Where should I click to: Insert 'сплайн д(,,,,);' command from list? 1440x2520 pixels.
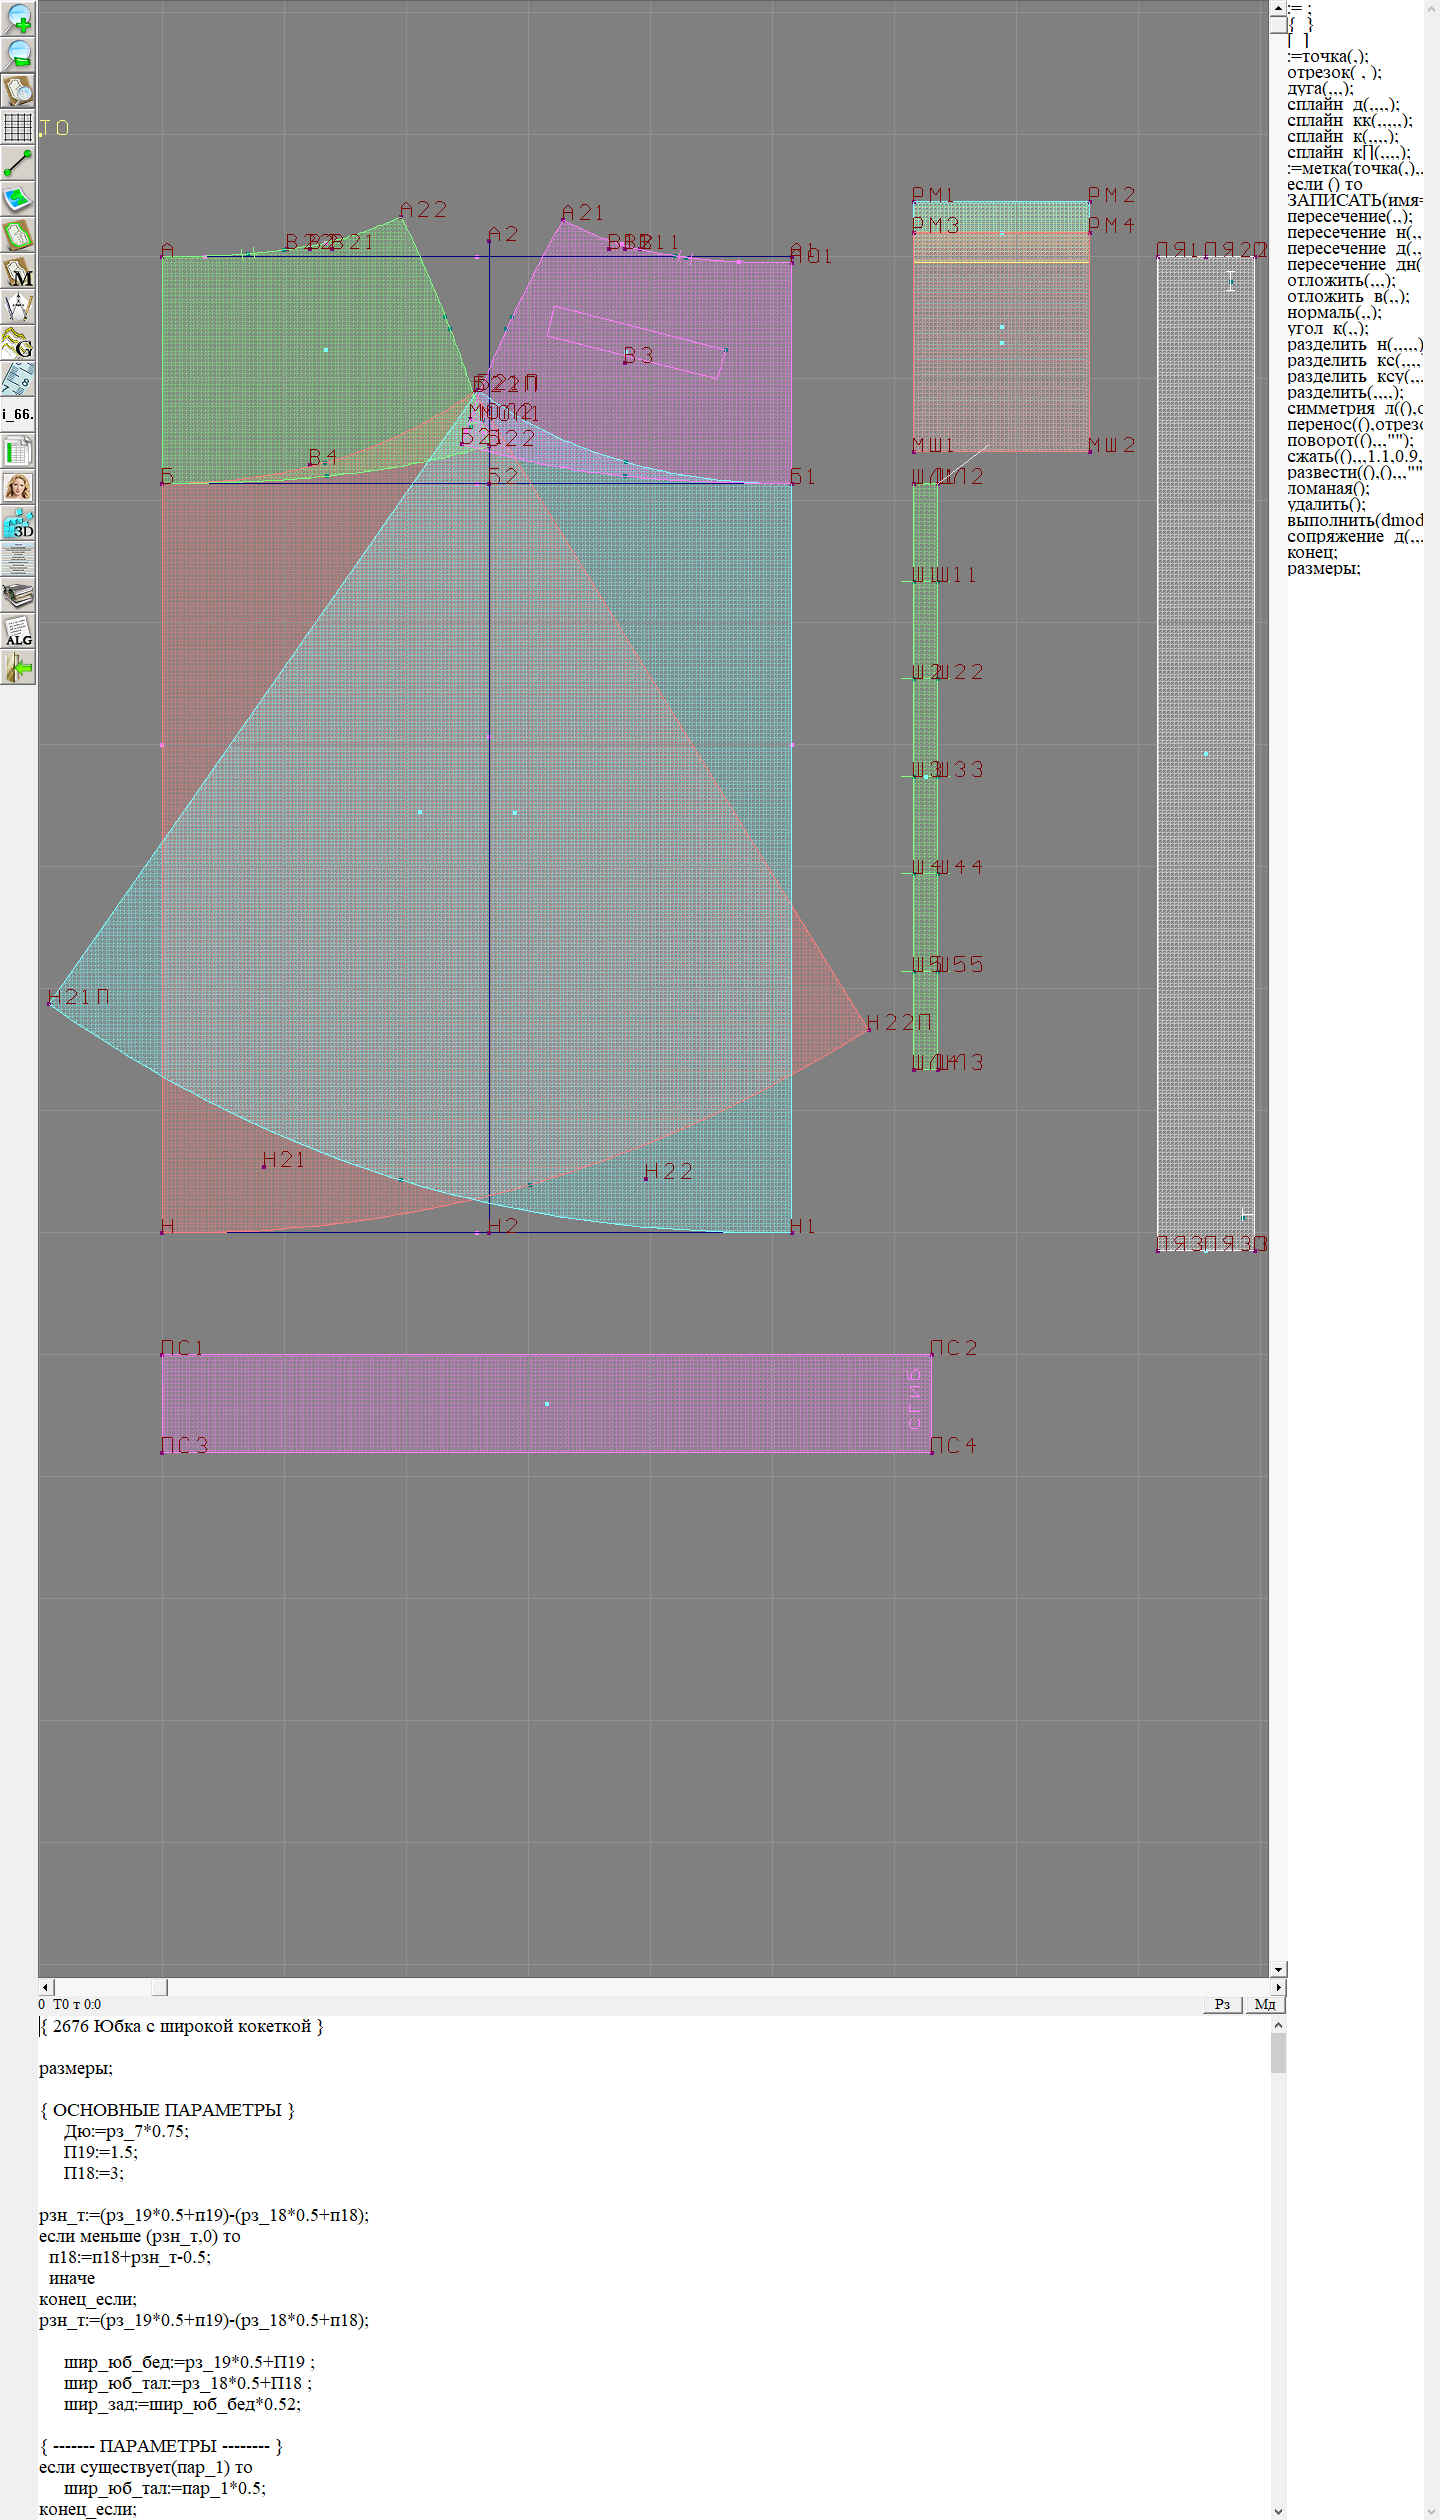(x=1343, y=105)
